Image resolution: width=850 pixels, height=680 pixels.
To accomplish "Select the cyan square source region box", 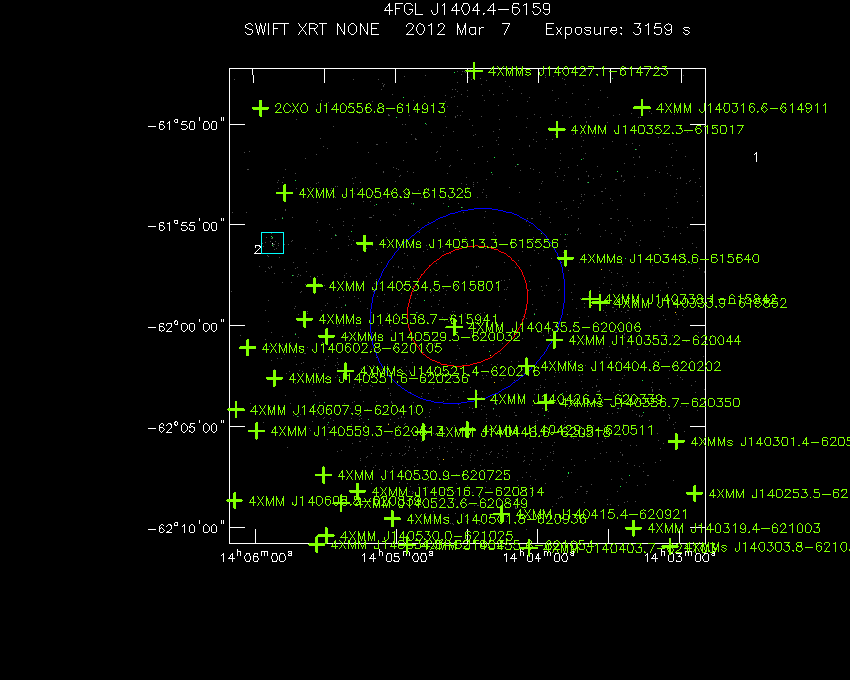I will [x=273, y=243].
